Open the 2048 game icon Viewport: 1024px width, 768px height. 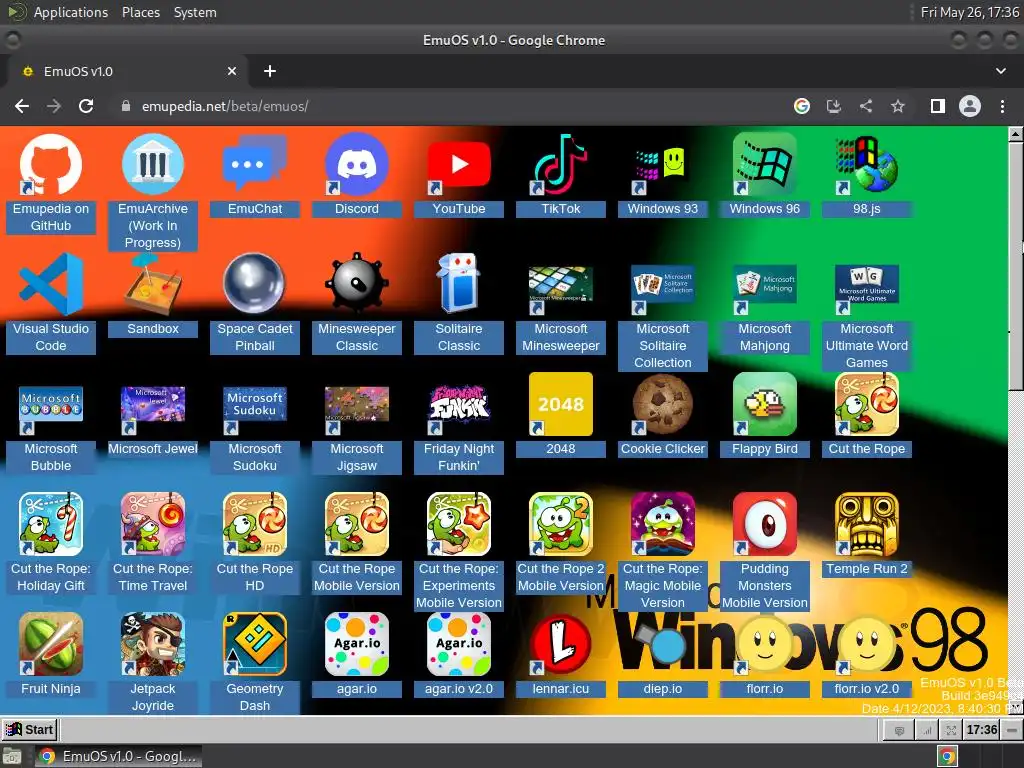click(560, 405)
